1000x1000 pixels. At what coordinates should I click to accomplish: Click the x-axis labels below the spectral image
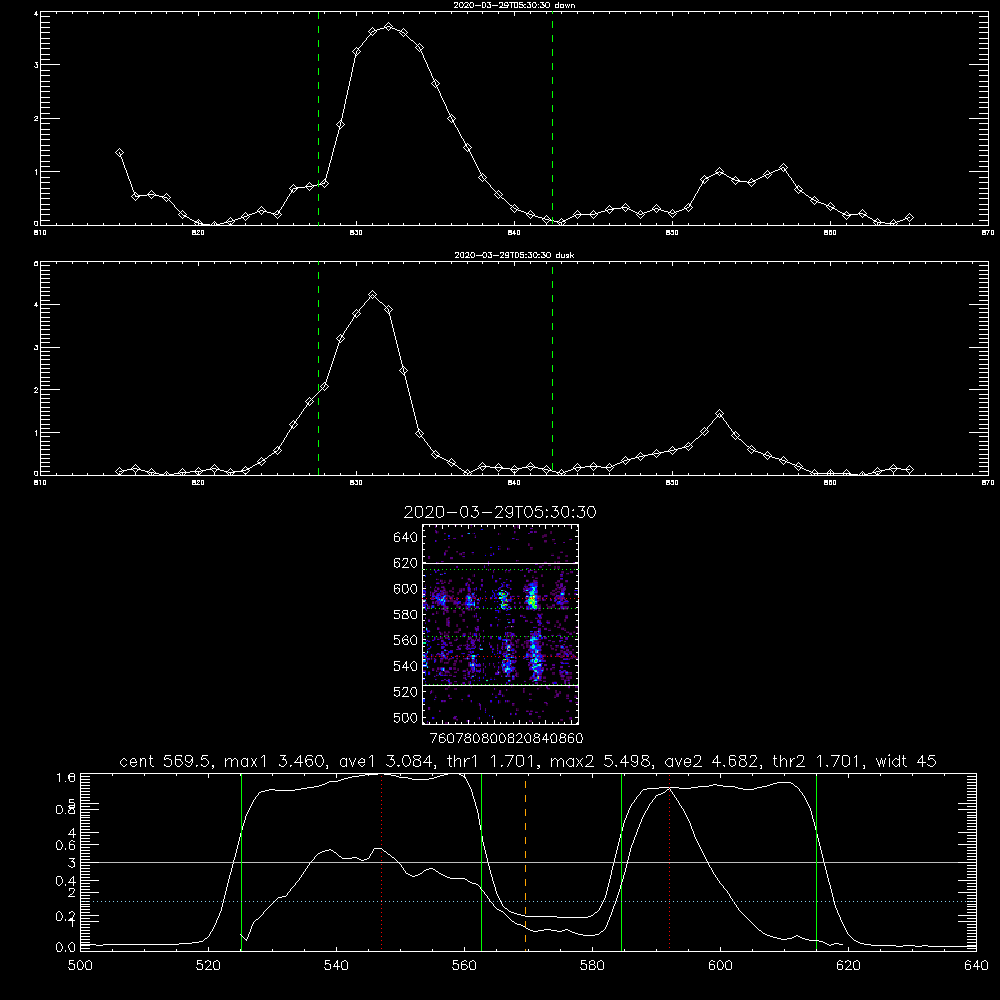click(x=506, y=739)
